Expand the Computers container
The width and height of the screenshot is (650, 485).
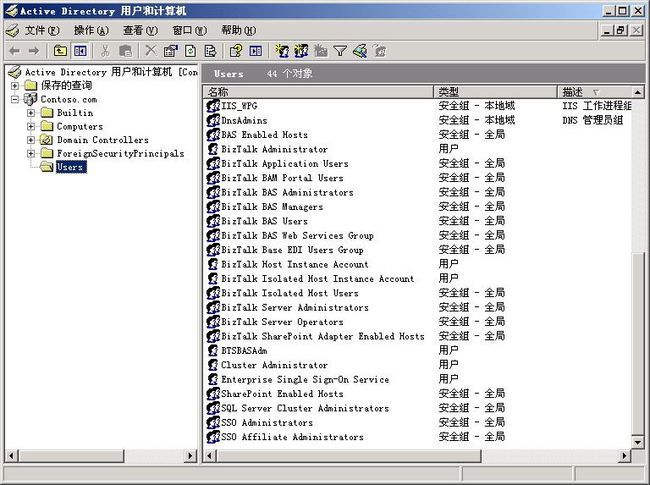pyautogui.click(x=31, y=126)
